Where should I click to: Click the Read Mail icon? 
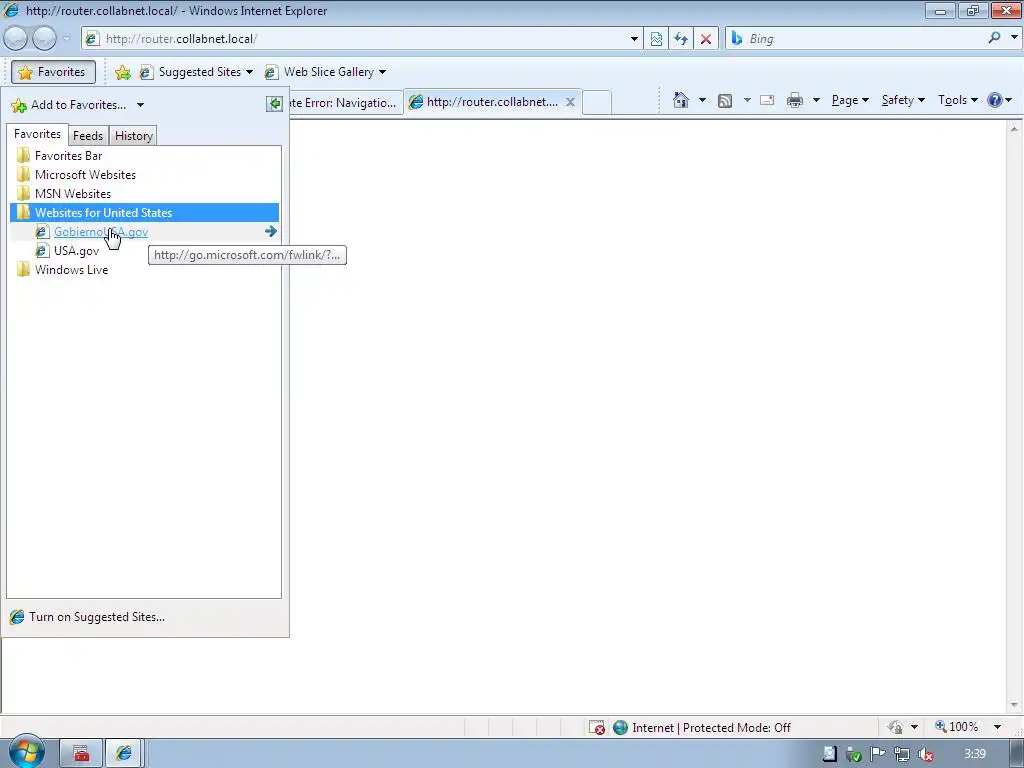pos(767,100)
